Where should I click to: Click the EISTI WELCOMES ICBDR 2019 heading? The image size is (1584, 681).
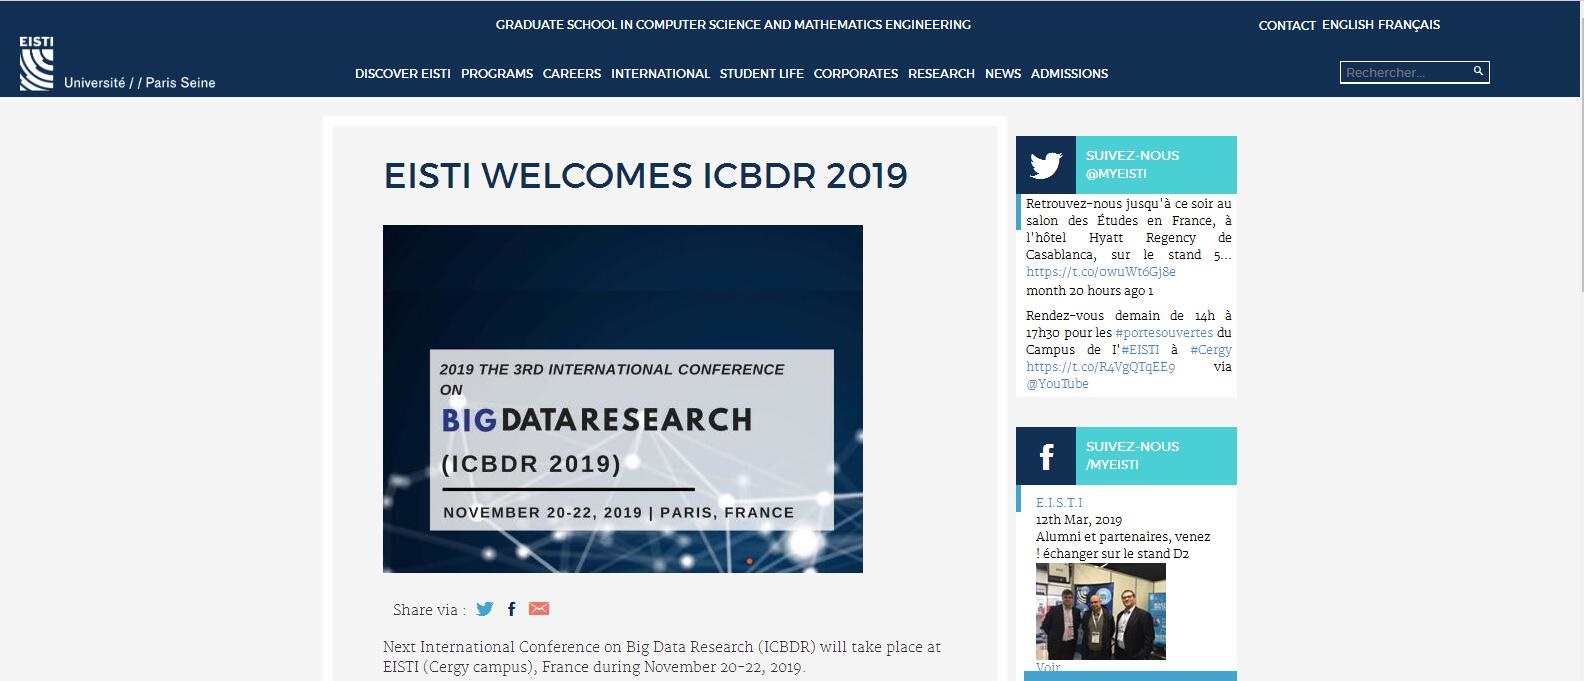tap(646, 176)
